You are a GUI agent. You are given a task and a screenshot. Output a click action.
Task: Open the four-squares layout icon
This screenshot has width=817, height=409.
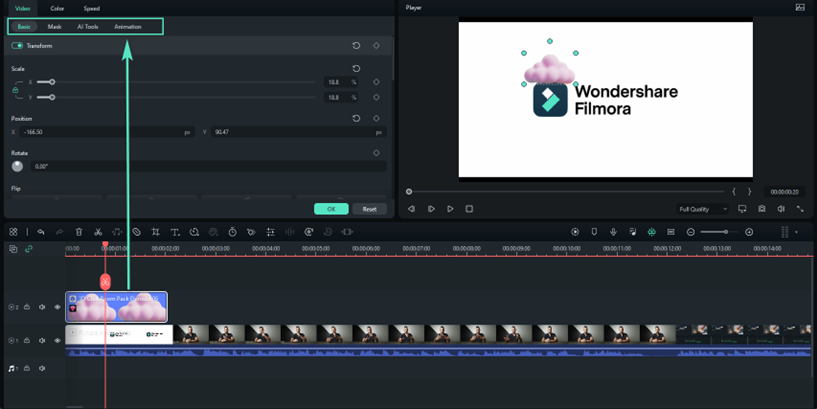click(x=14, y=232)
